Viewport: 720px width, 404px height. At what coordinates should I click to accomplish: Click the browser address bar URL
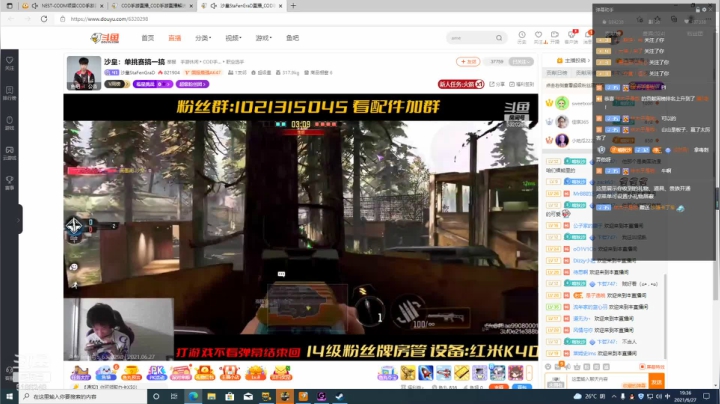pyautogui.click(x=109, y=19)
